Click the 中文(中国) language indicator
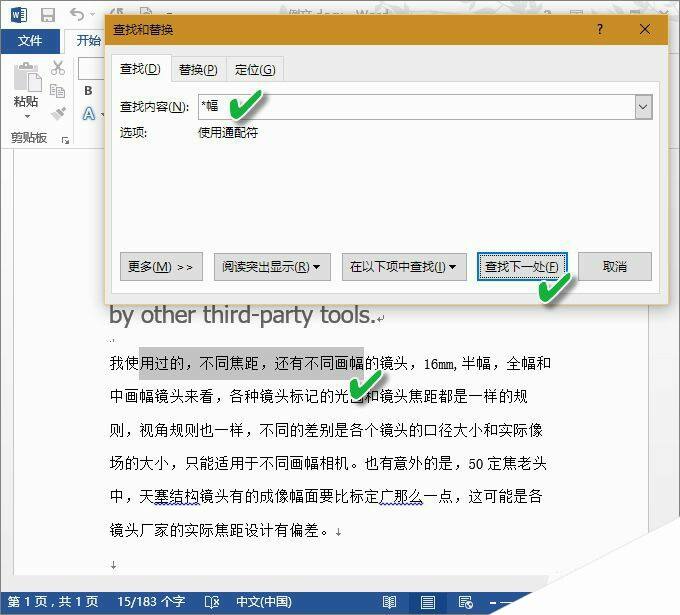680x615 pixels. (x=264, y=602)
